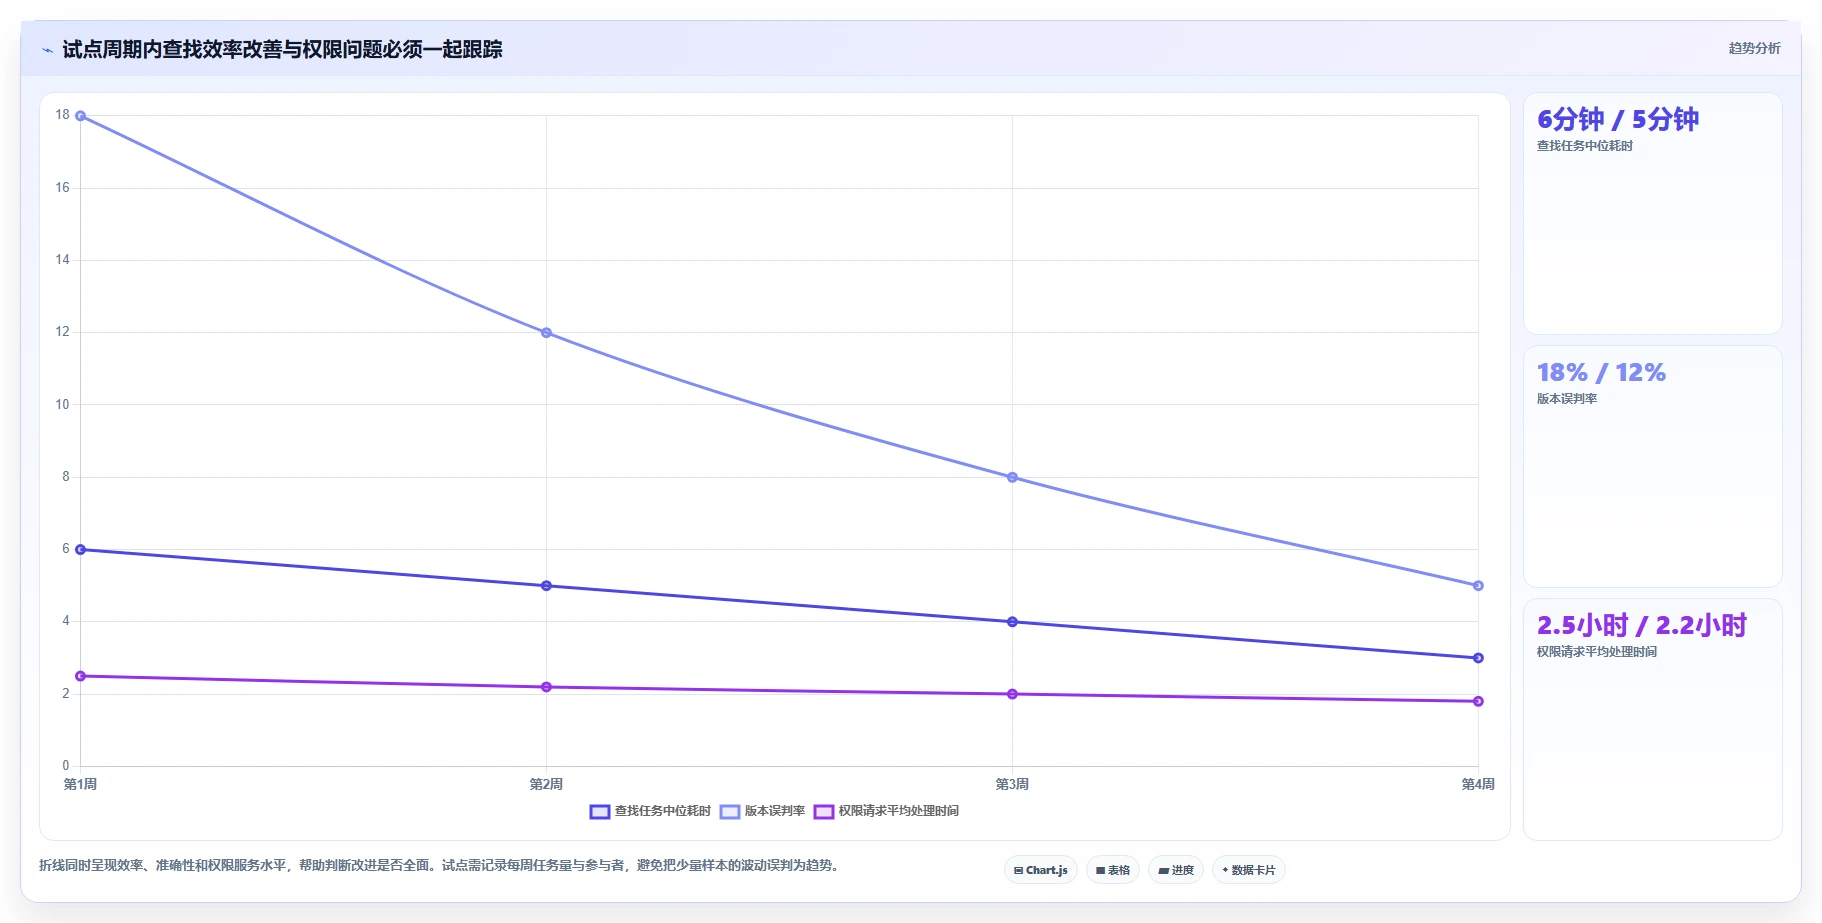Screen dimensions: 1822x923
Task: Click the 查找任务中位耗时 point at 第4周
Action: [1478, 658]
